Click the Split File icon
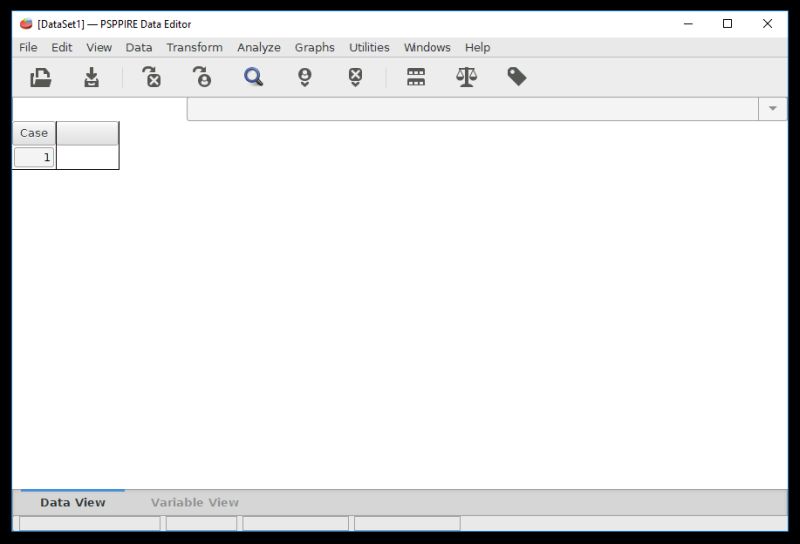800x544 pixels. (x=416, y=77)
